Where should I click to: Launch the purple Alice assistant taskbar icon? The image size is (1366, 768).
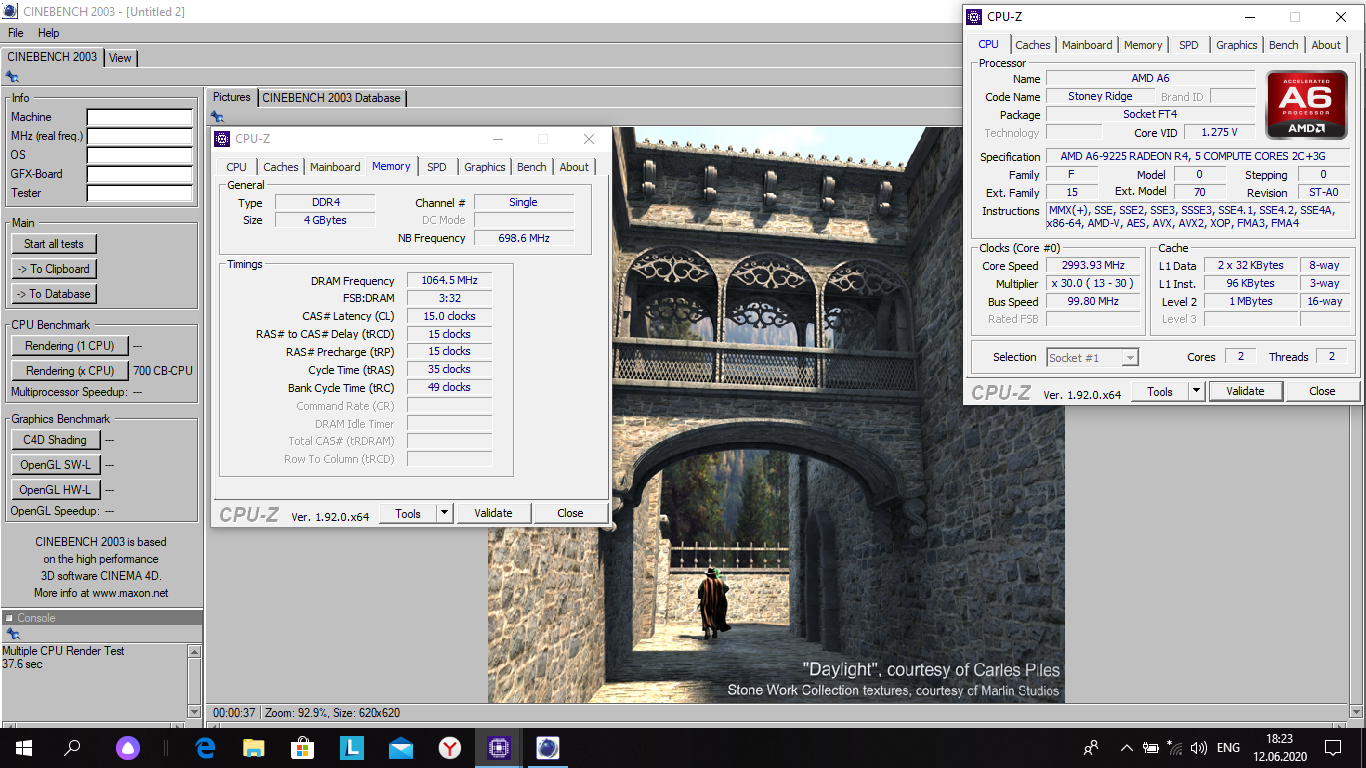coord(128,748)
